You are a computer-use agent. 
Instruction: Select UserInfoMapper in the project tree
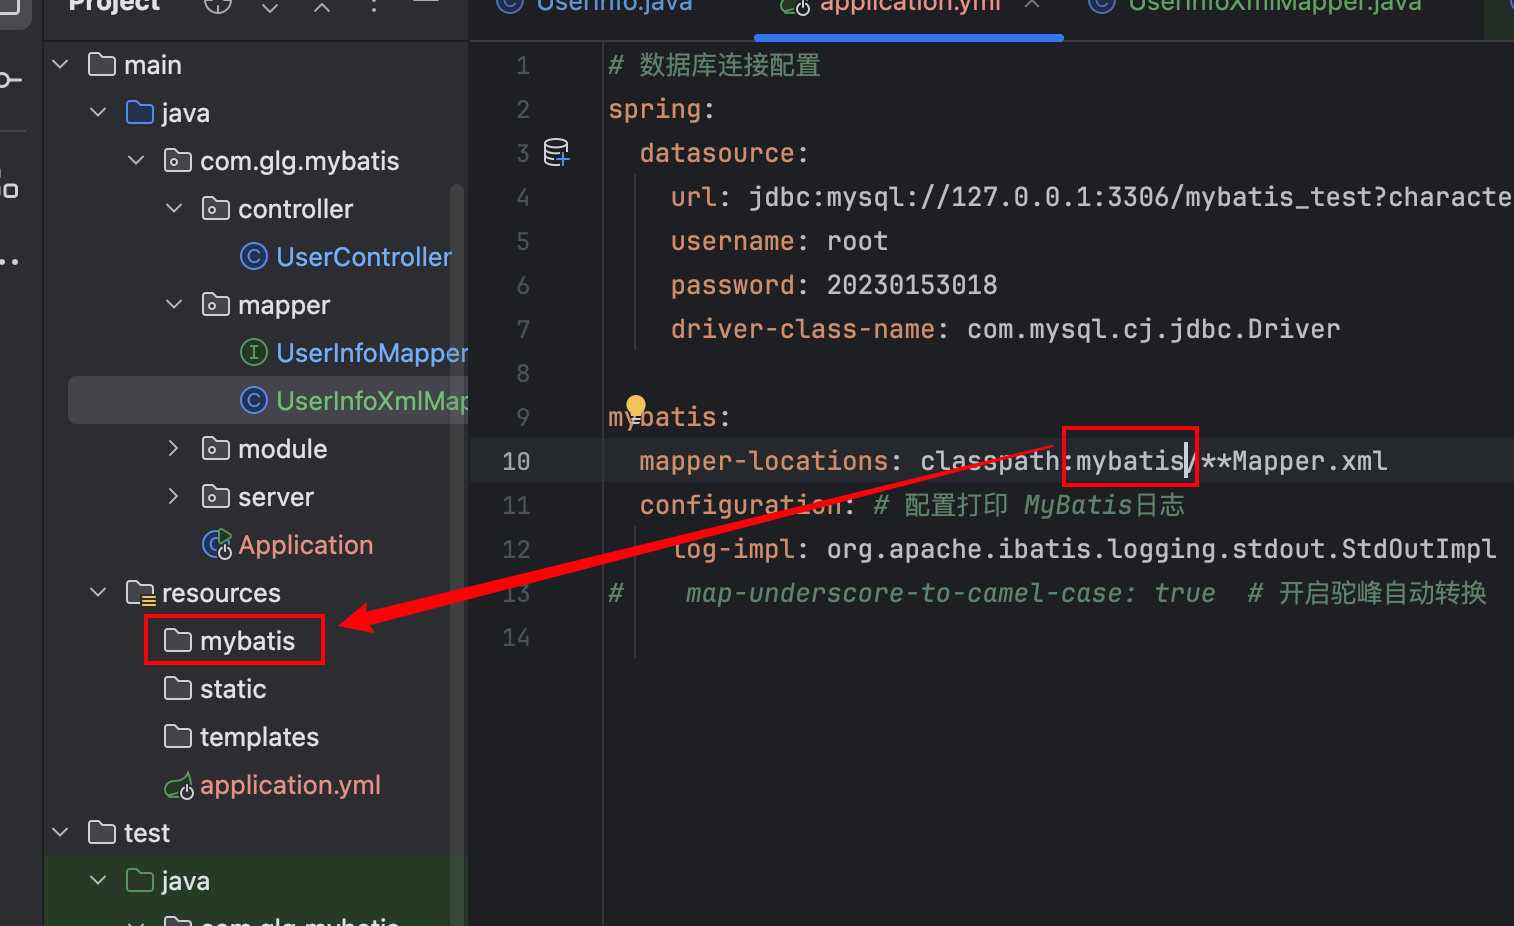(x=372, y=353)
